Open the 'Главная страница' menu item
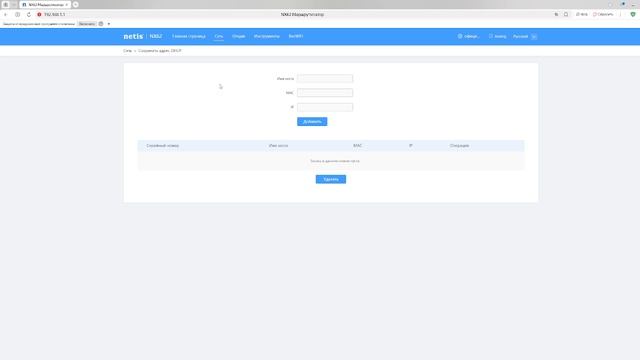 point(189,36)
